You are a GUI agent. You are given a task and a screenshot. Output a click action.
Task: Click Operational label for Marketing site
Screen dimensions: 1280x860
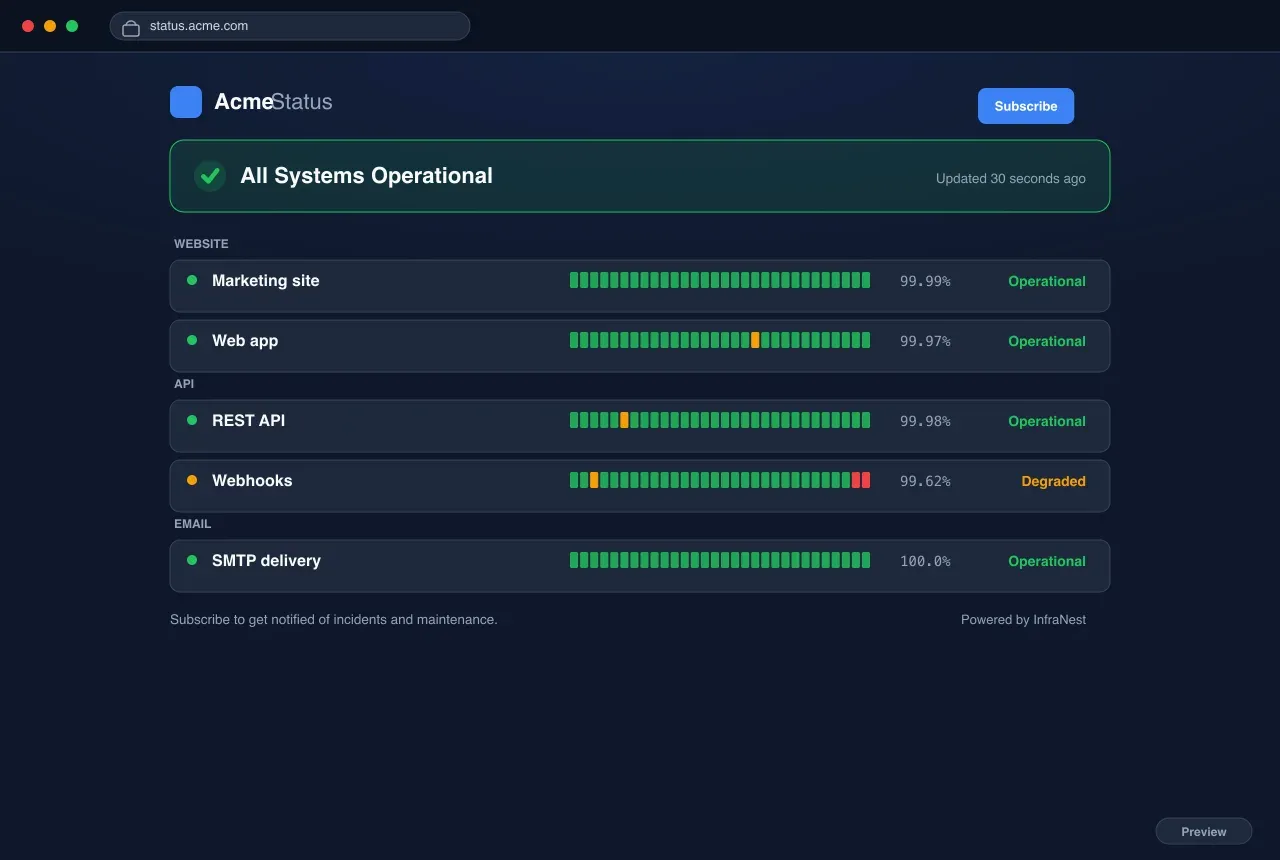click(1047, 281)
